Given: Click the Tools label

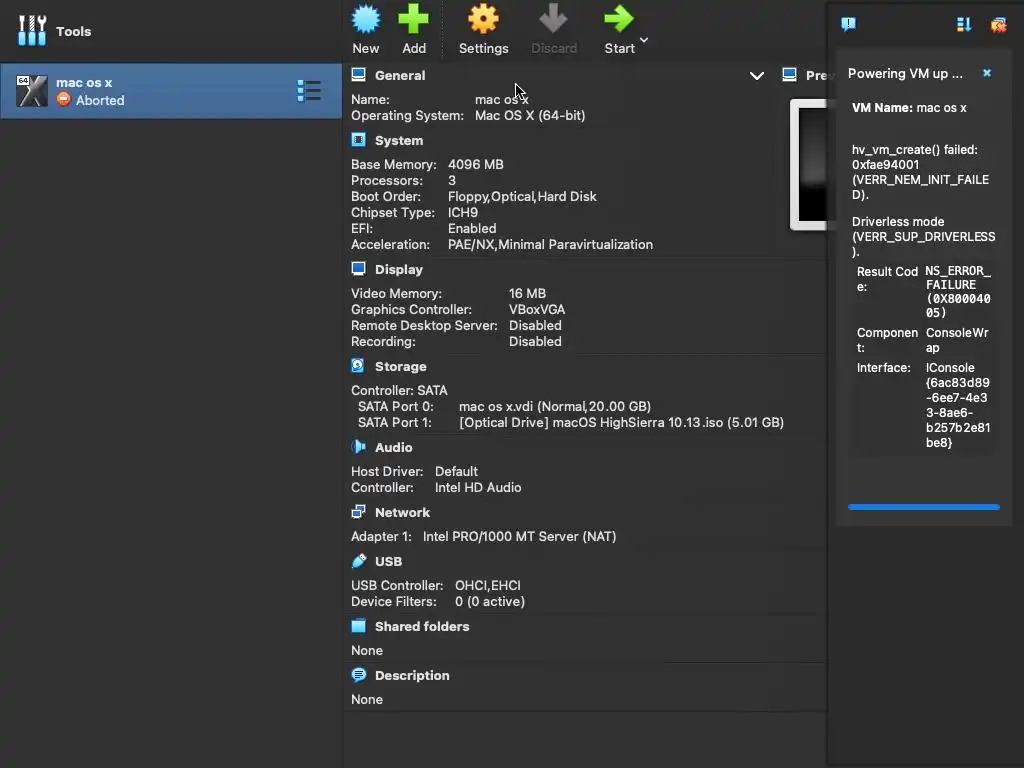Looking at the screenshot, I should [73, 31].
